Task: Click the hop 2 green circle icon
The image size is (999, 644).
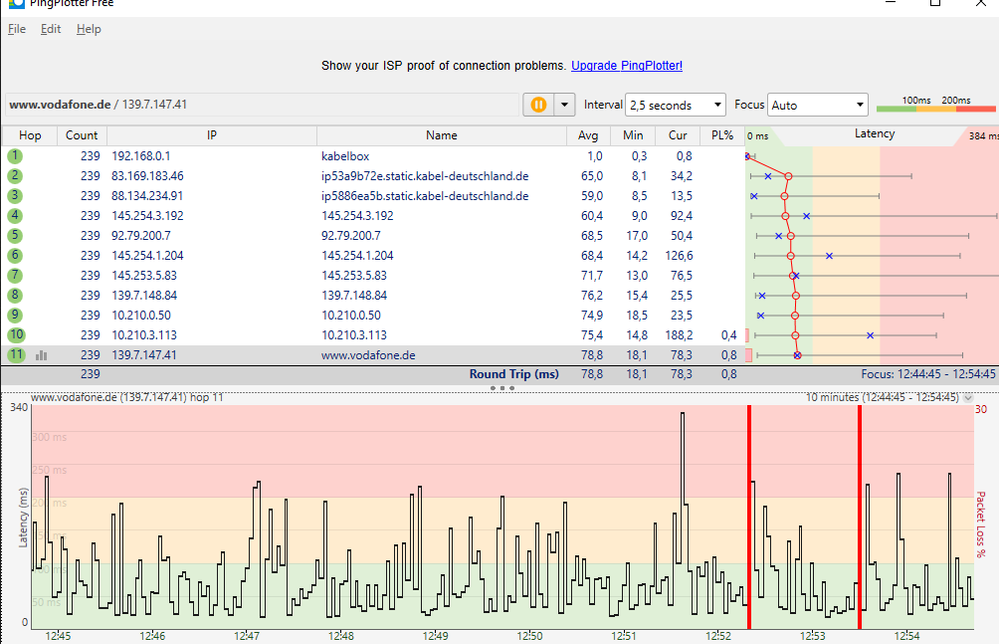Action: point(15,176)
